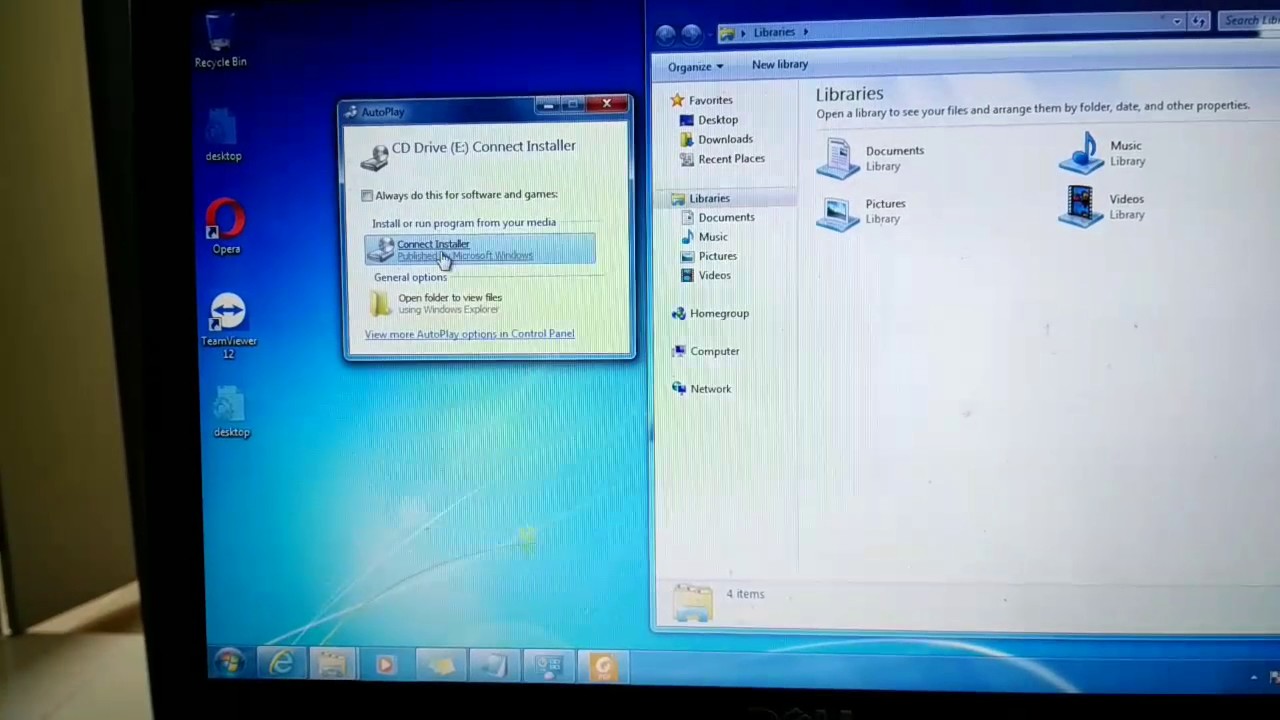Click the Forward arrow in Libraries window
The height and width of the screenshot is (720, 1280).
691,34
